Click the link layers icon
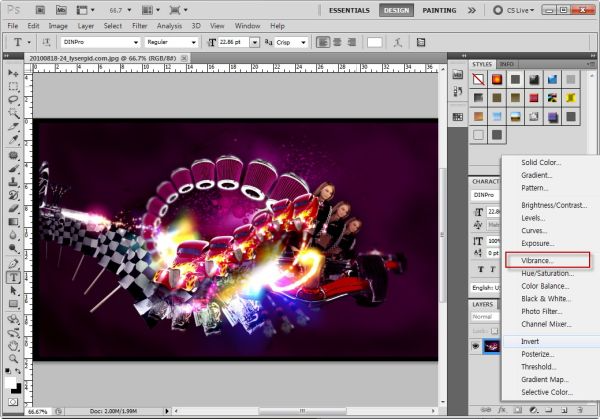This screenshot has width=600, height=419. point(486,410)
